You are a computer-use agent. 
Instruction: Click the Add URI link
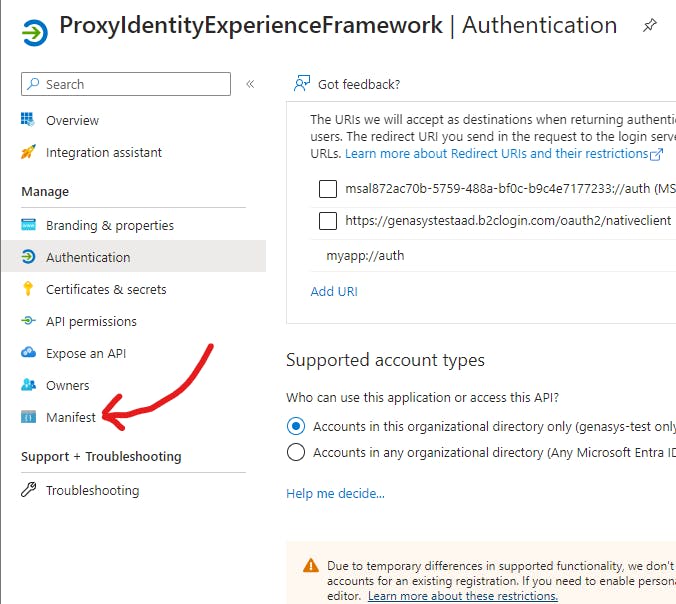tap(334, 291)
